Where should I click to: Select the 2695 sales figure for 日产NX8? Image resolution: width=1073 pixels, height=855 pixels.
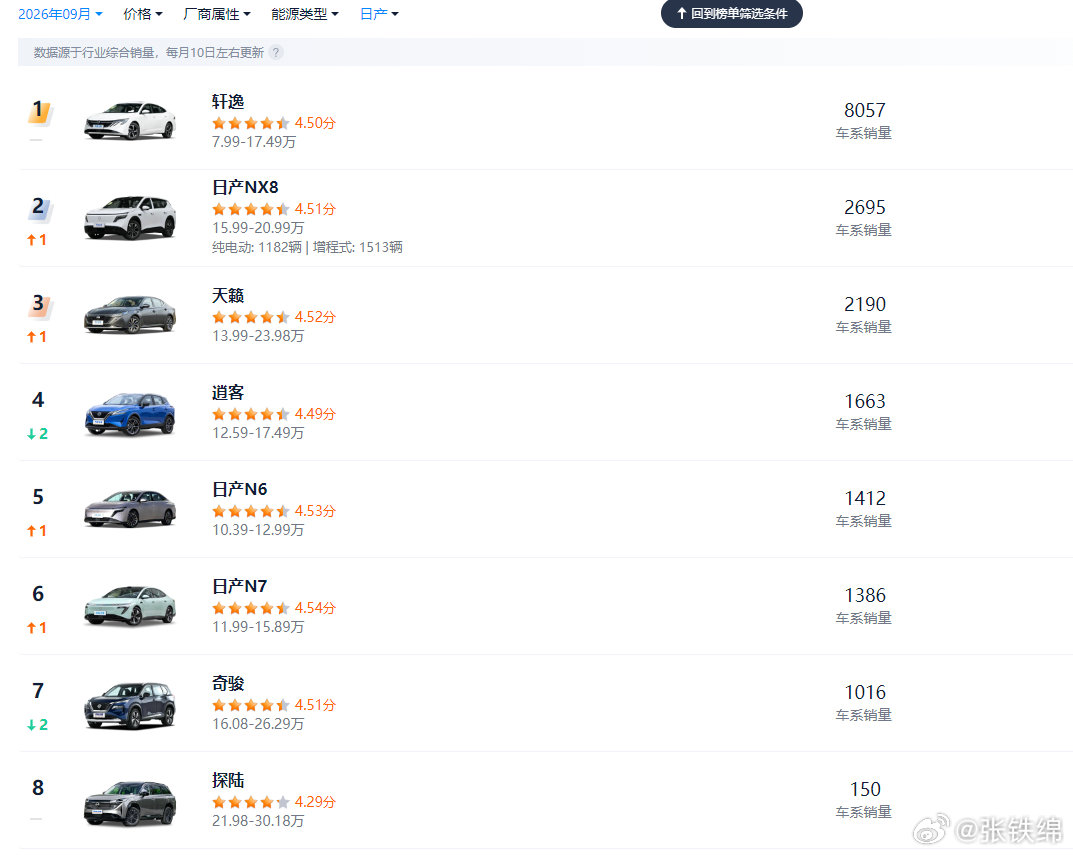point(864,207)
